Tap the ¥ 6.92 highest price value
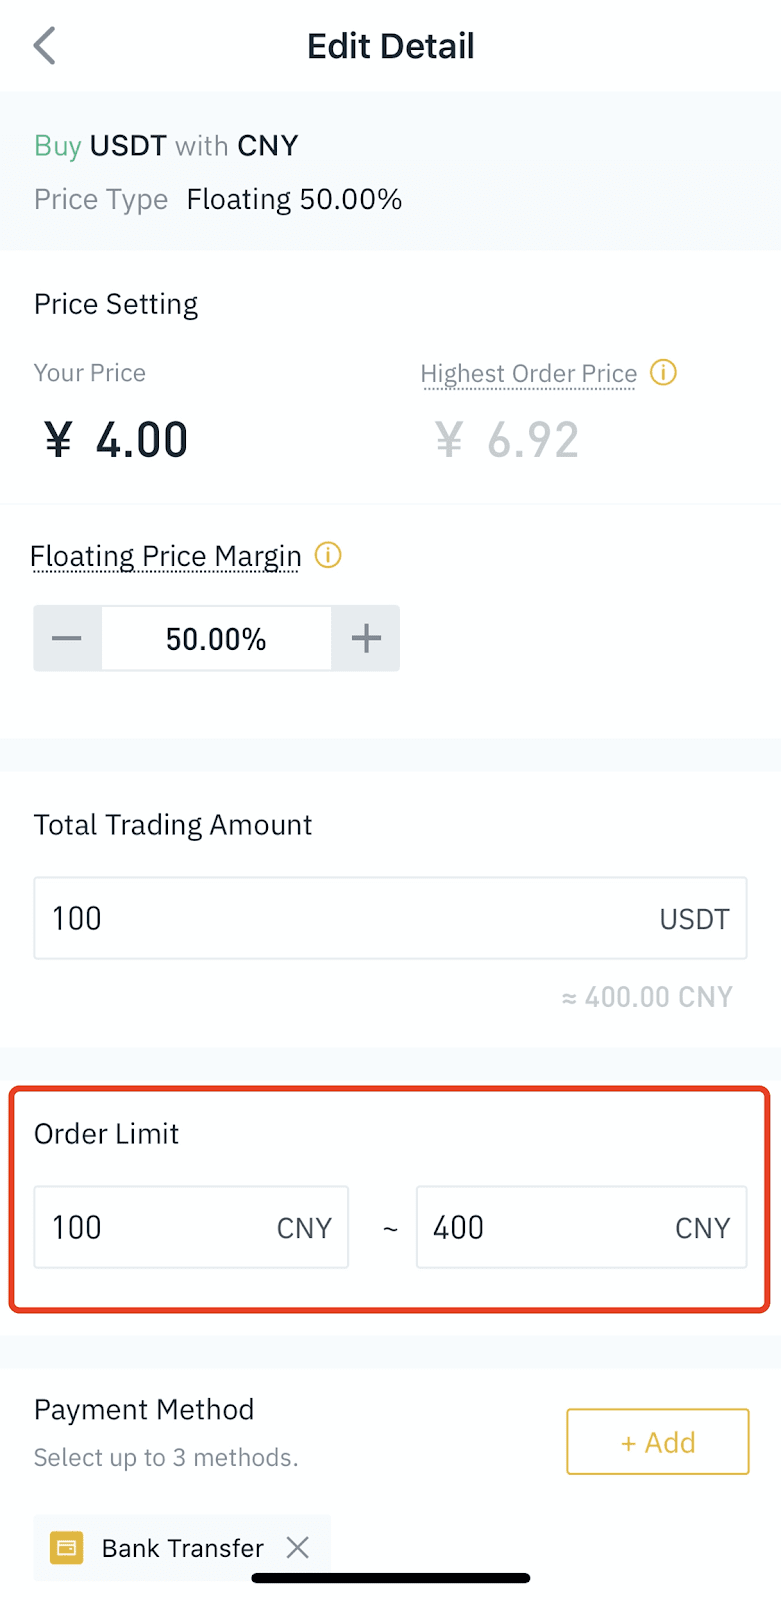The height and width of the screenshot is (1600, 781). pyautogui.click(x=508, y=440)
